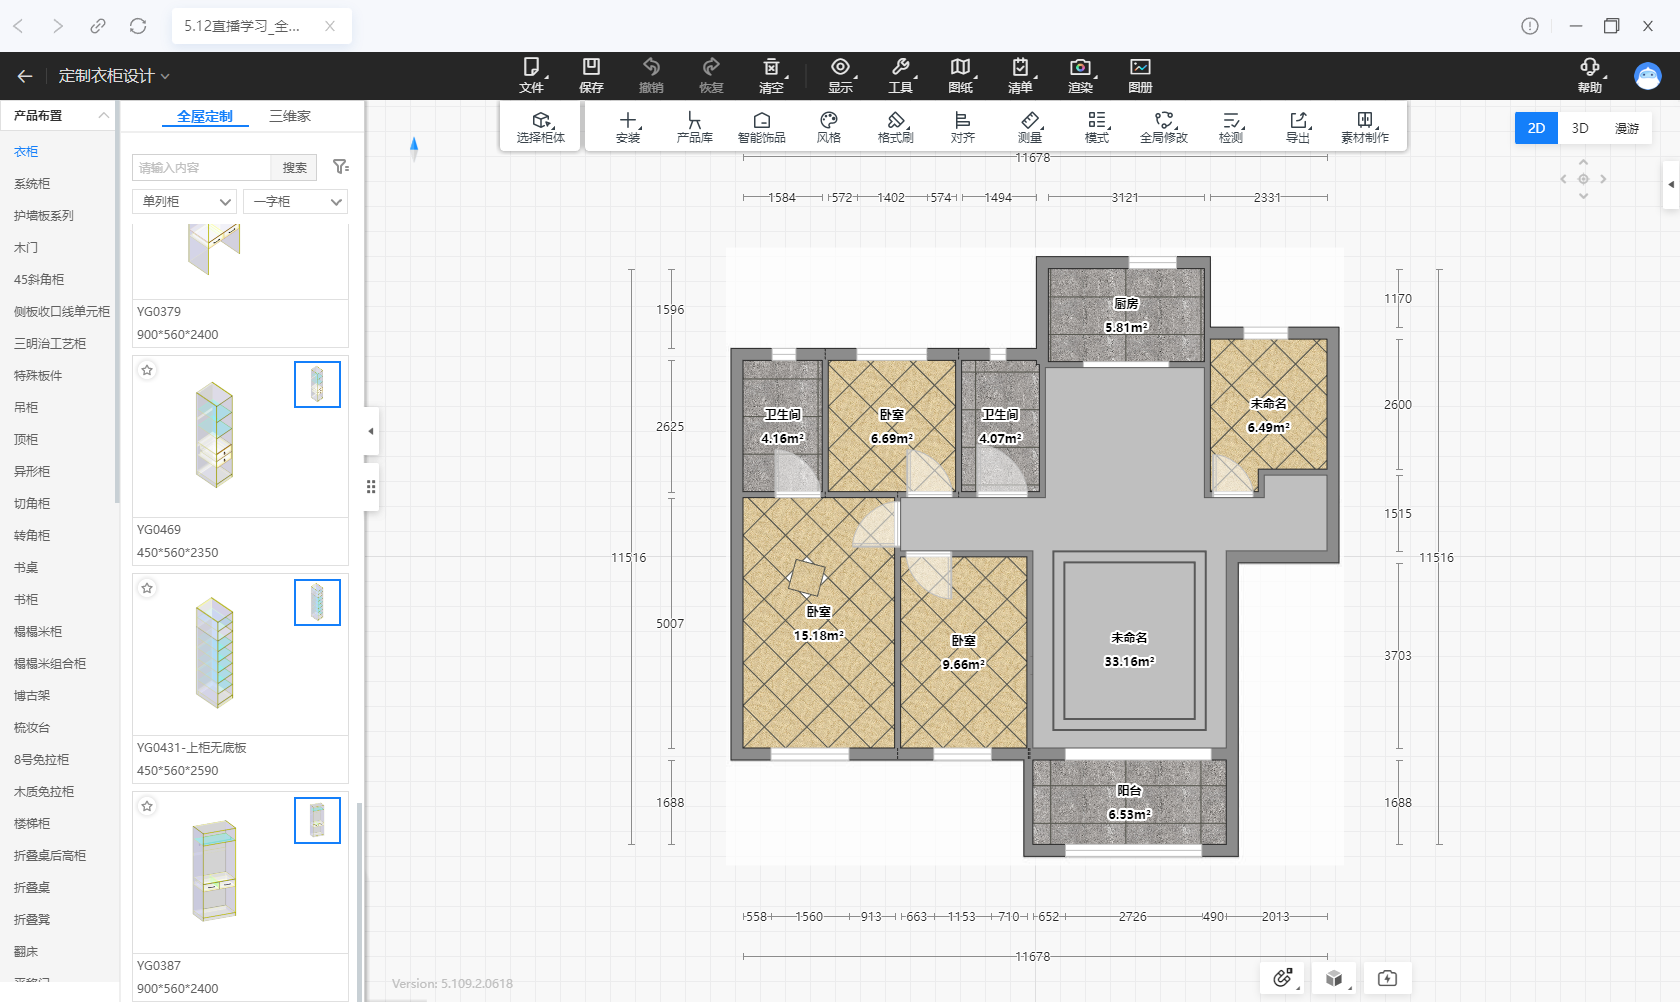Switch to the 三维家 tab
1680x1002 pixels.
click(x=290, y=117)
